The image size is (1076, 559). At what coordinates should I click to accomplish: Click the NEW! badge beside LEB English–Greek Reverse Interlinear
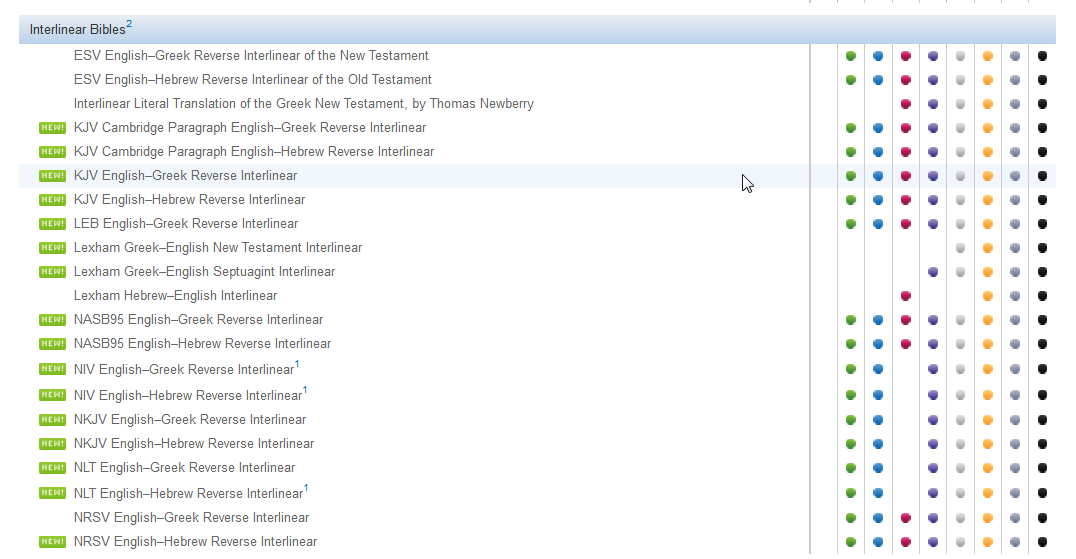point(52,224)
